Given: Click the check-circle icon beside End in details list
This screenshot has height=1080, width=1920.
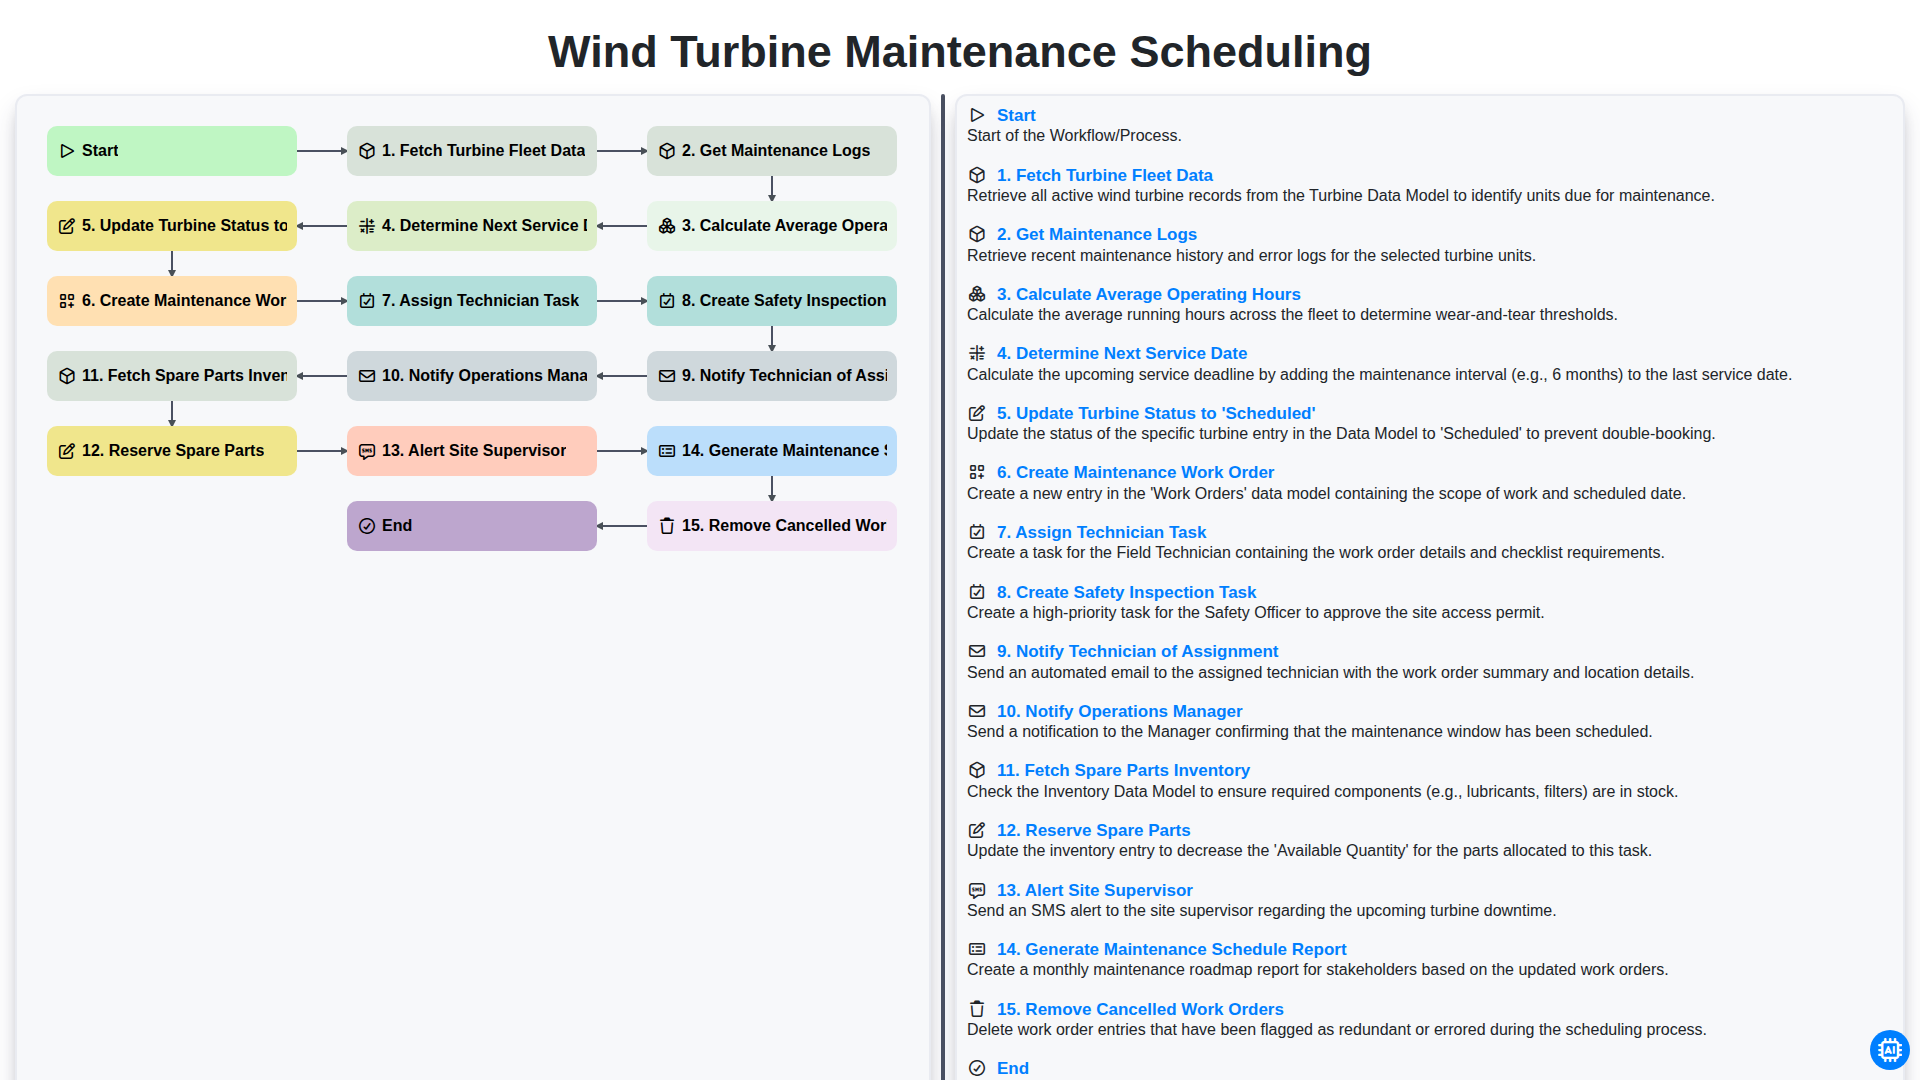Looking at the screenshot, I should (977, 1068).
